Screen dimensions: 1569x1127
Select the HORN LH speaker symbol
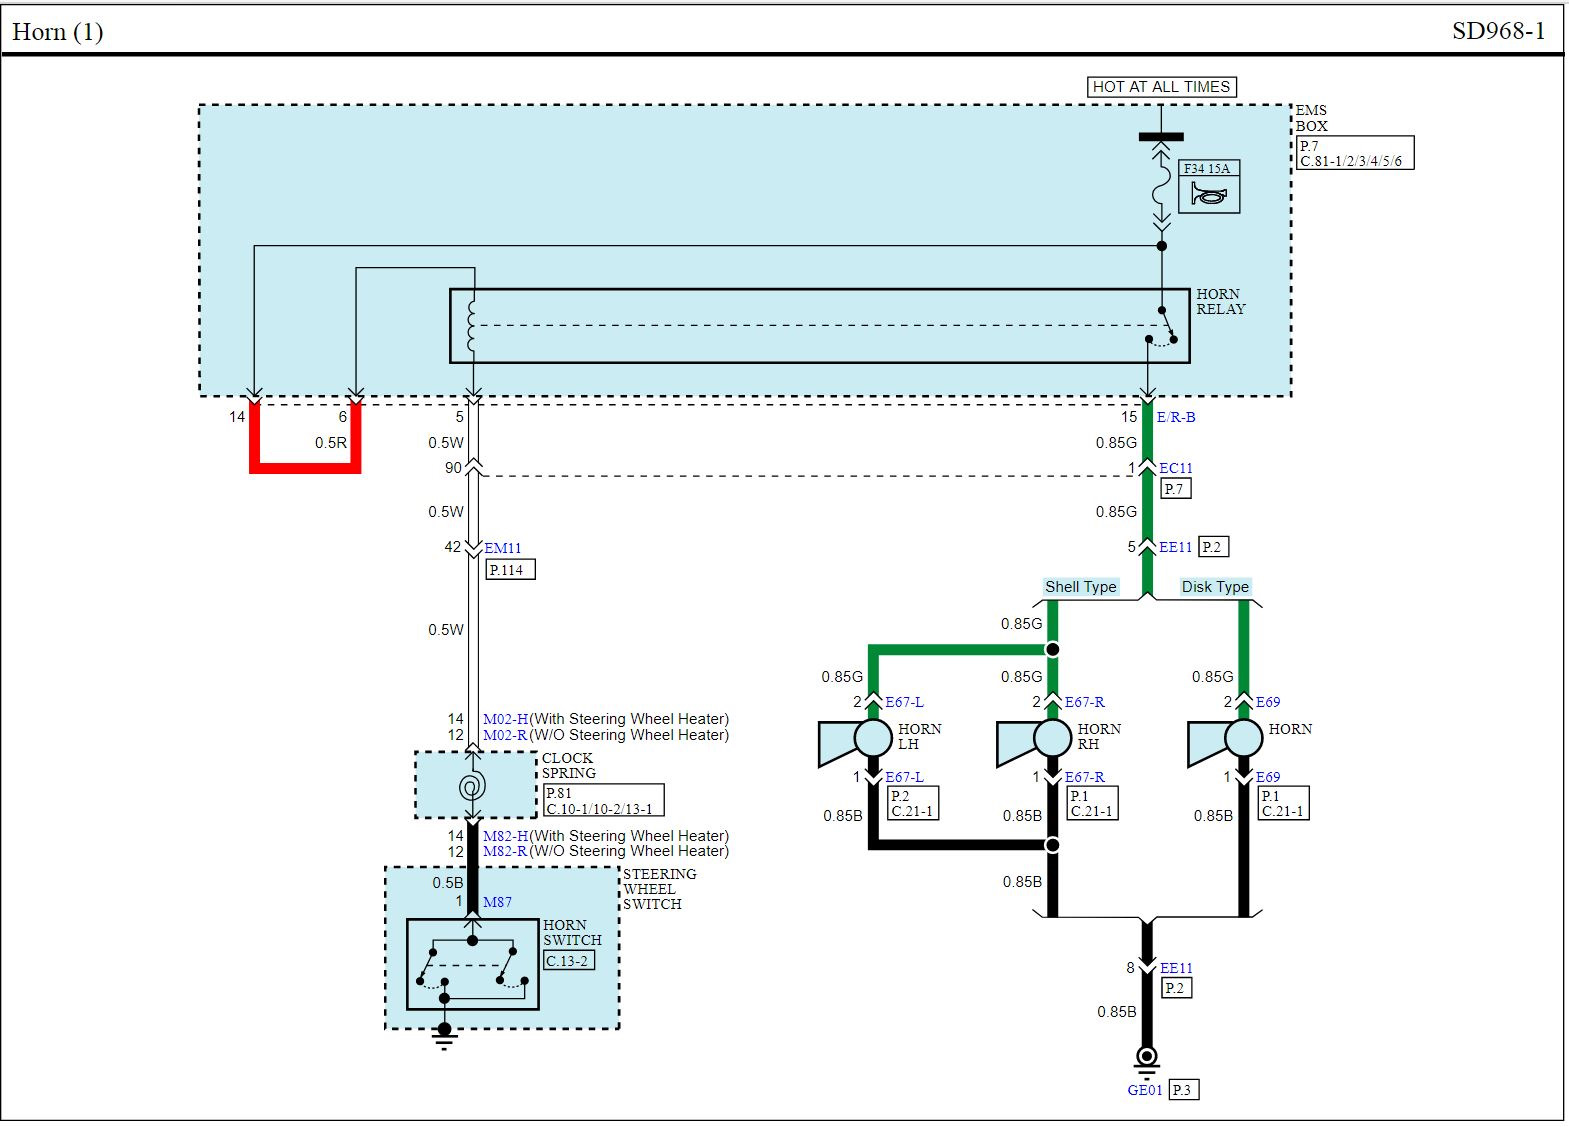pos(855,741)
